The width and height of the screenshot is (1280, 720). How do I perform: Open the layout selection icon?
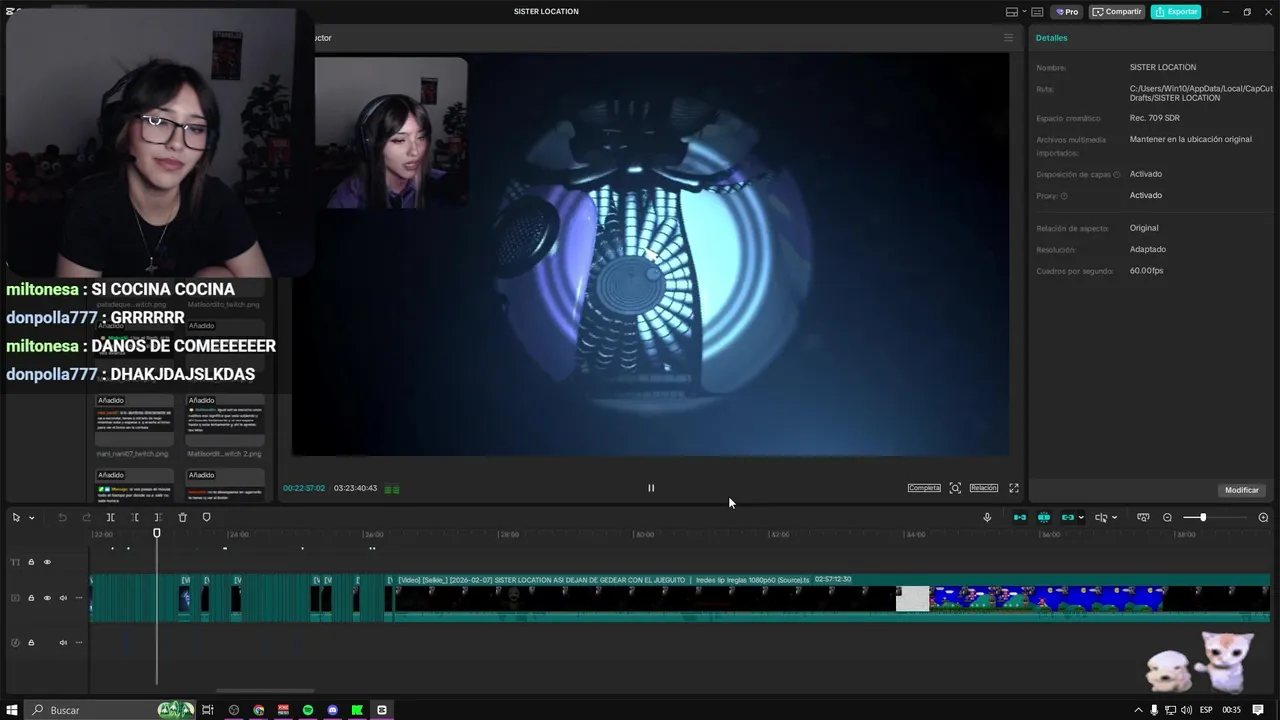[1012, 12]
